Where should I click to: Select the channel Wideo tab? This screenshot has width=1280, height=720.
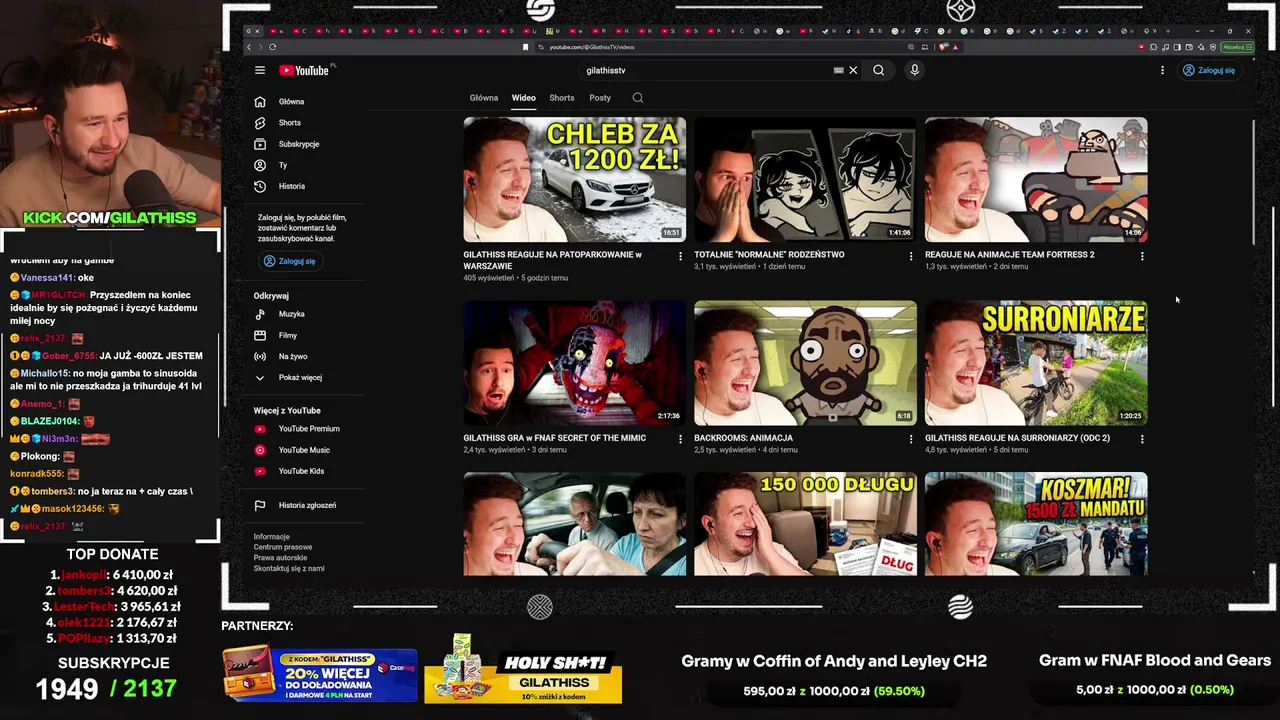click(x=524, y=98)
